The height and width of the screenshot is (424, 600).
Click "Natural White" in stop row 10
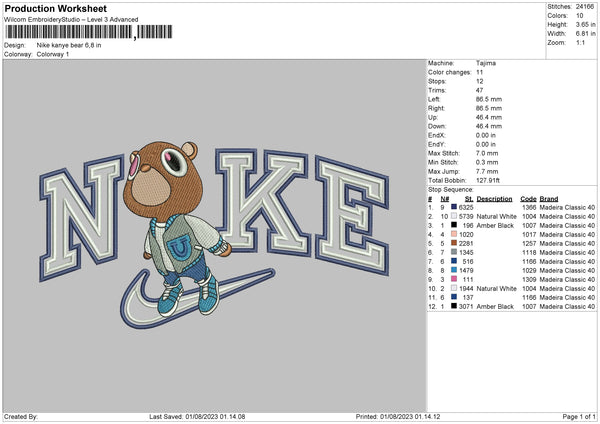[x=496, y=289]
